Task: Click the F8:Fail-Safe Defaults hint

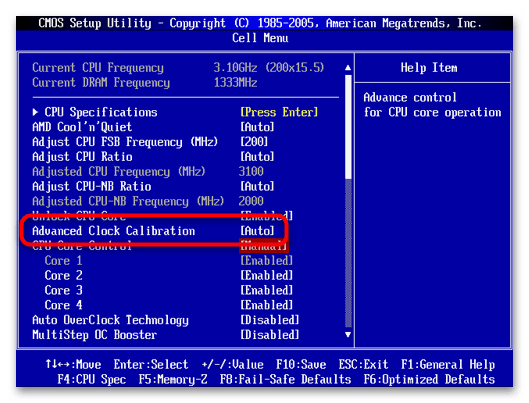Action: [x=285, y=379]
